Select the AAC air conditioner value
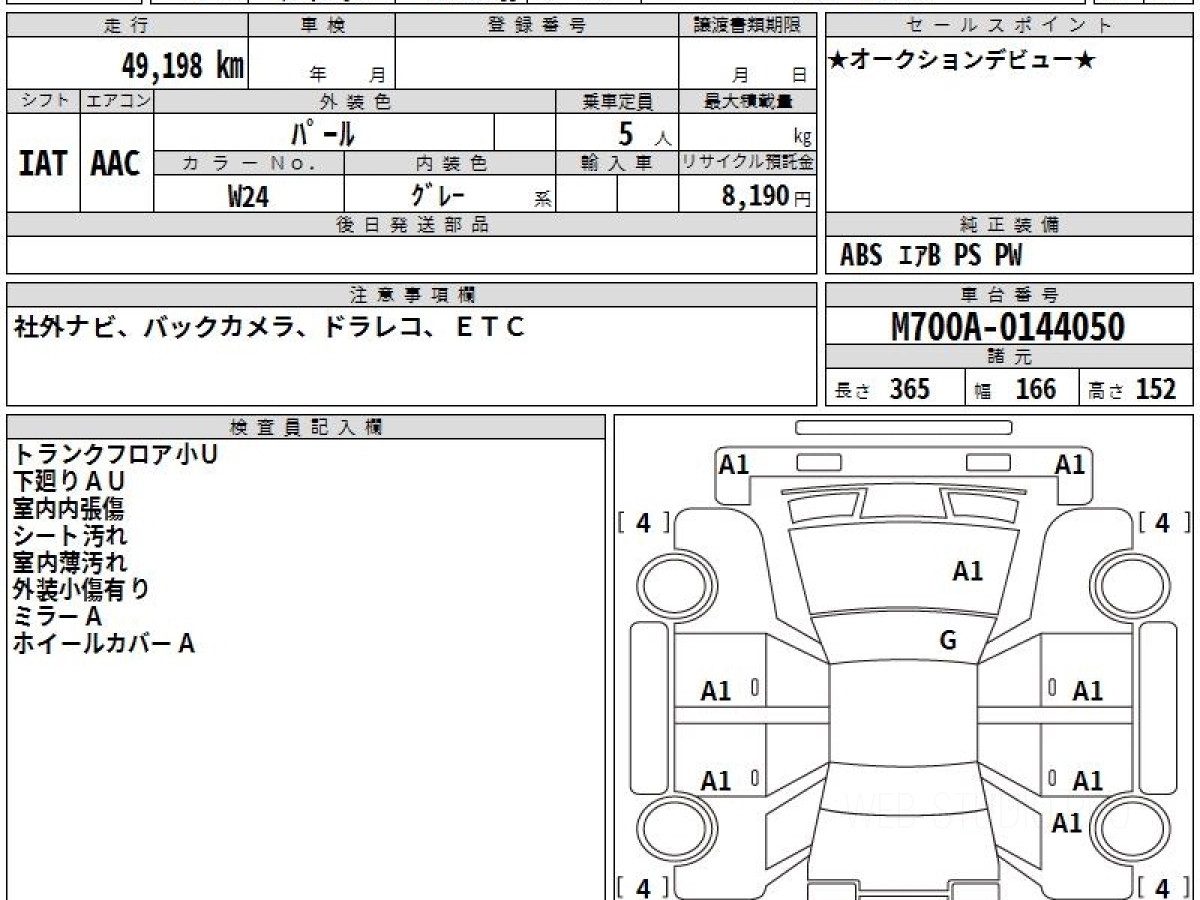The image size is (1200, 900). click(116, 164)
